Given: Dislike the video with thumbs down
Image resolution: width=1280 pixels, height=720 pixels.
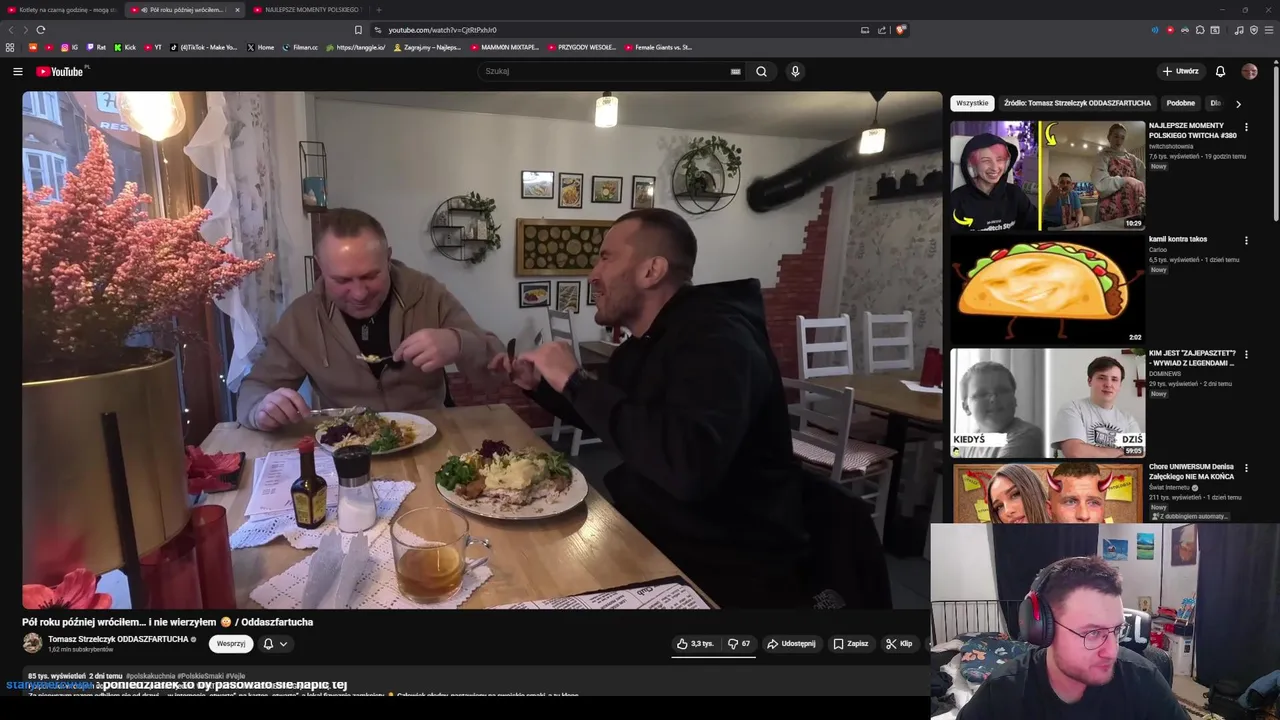Looking at the screenshot, I should pos(739,644).
